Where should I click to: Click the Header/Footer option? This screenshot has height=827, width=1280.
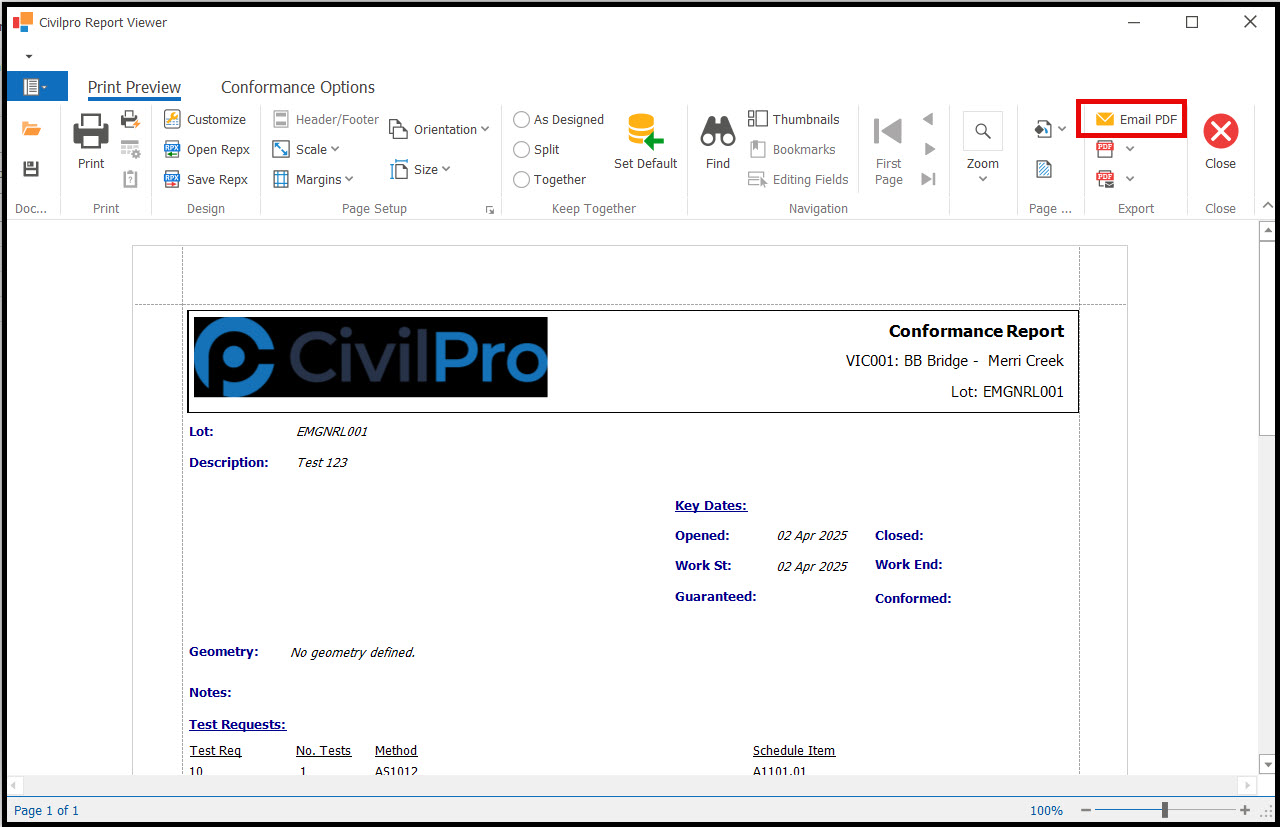[x=326, y=119]
